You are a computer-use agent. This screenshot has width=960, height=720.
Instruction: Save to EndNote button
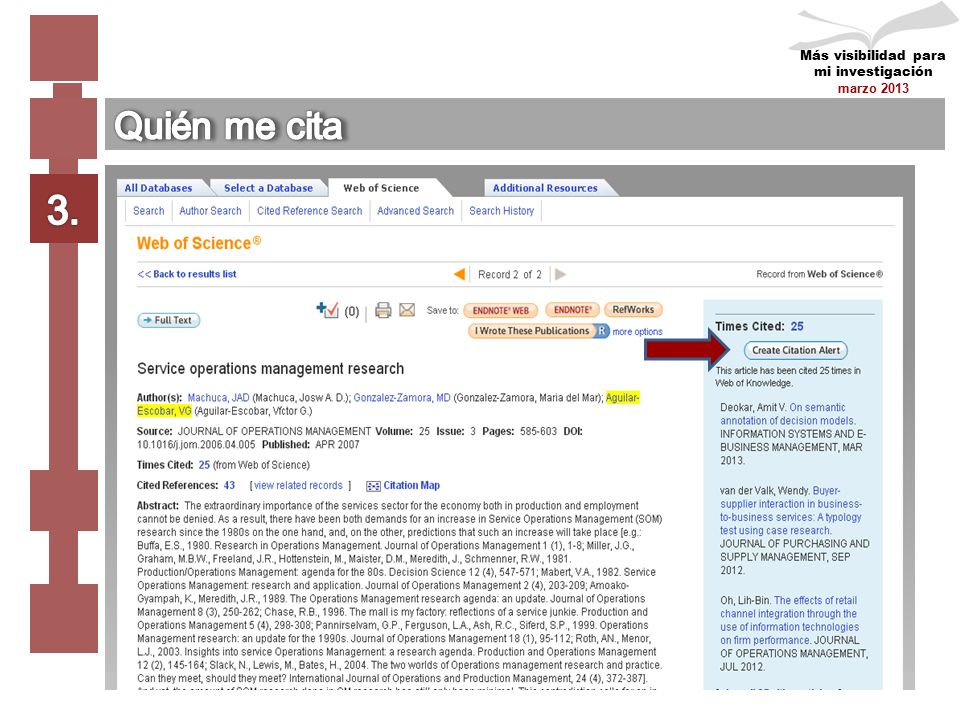coord(572,310)
